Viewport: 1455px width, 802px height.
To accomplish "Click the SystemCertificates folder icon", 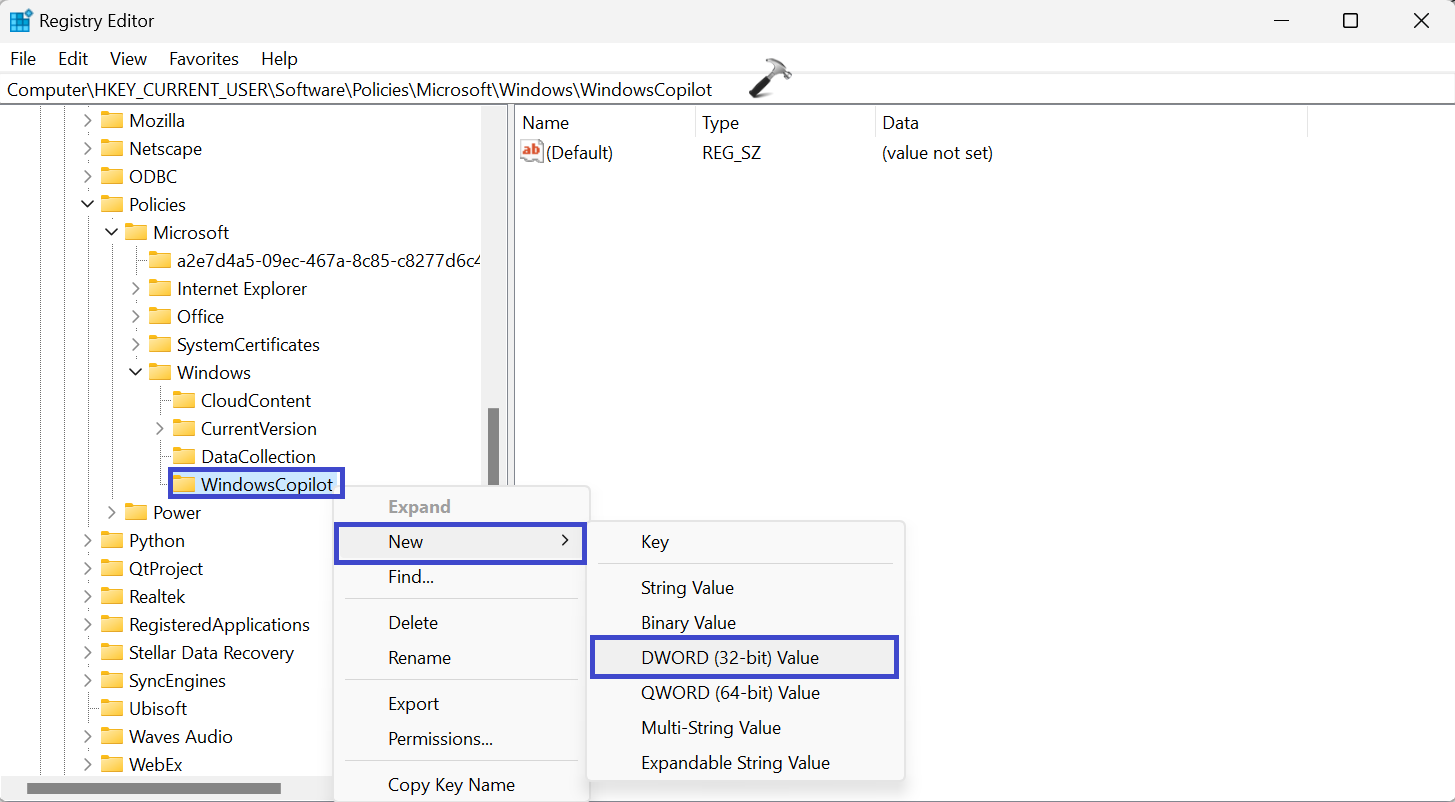I will coord(160,345).
